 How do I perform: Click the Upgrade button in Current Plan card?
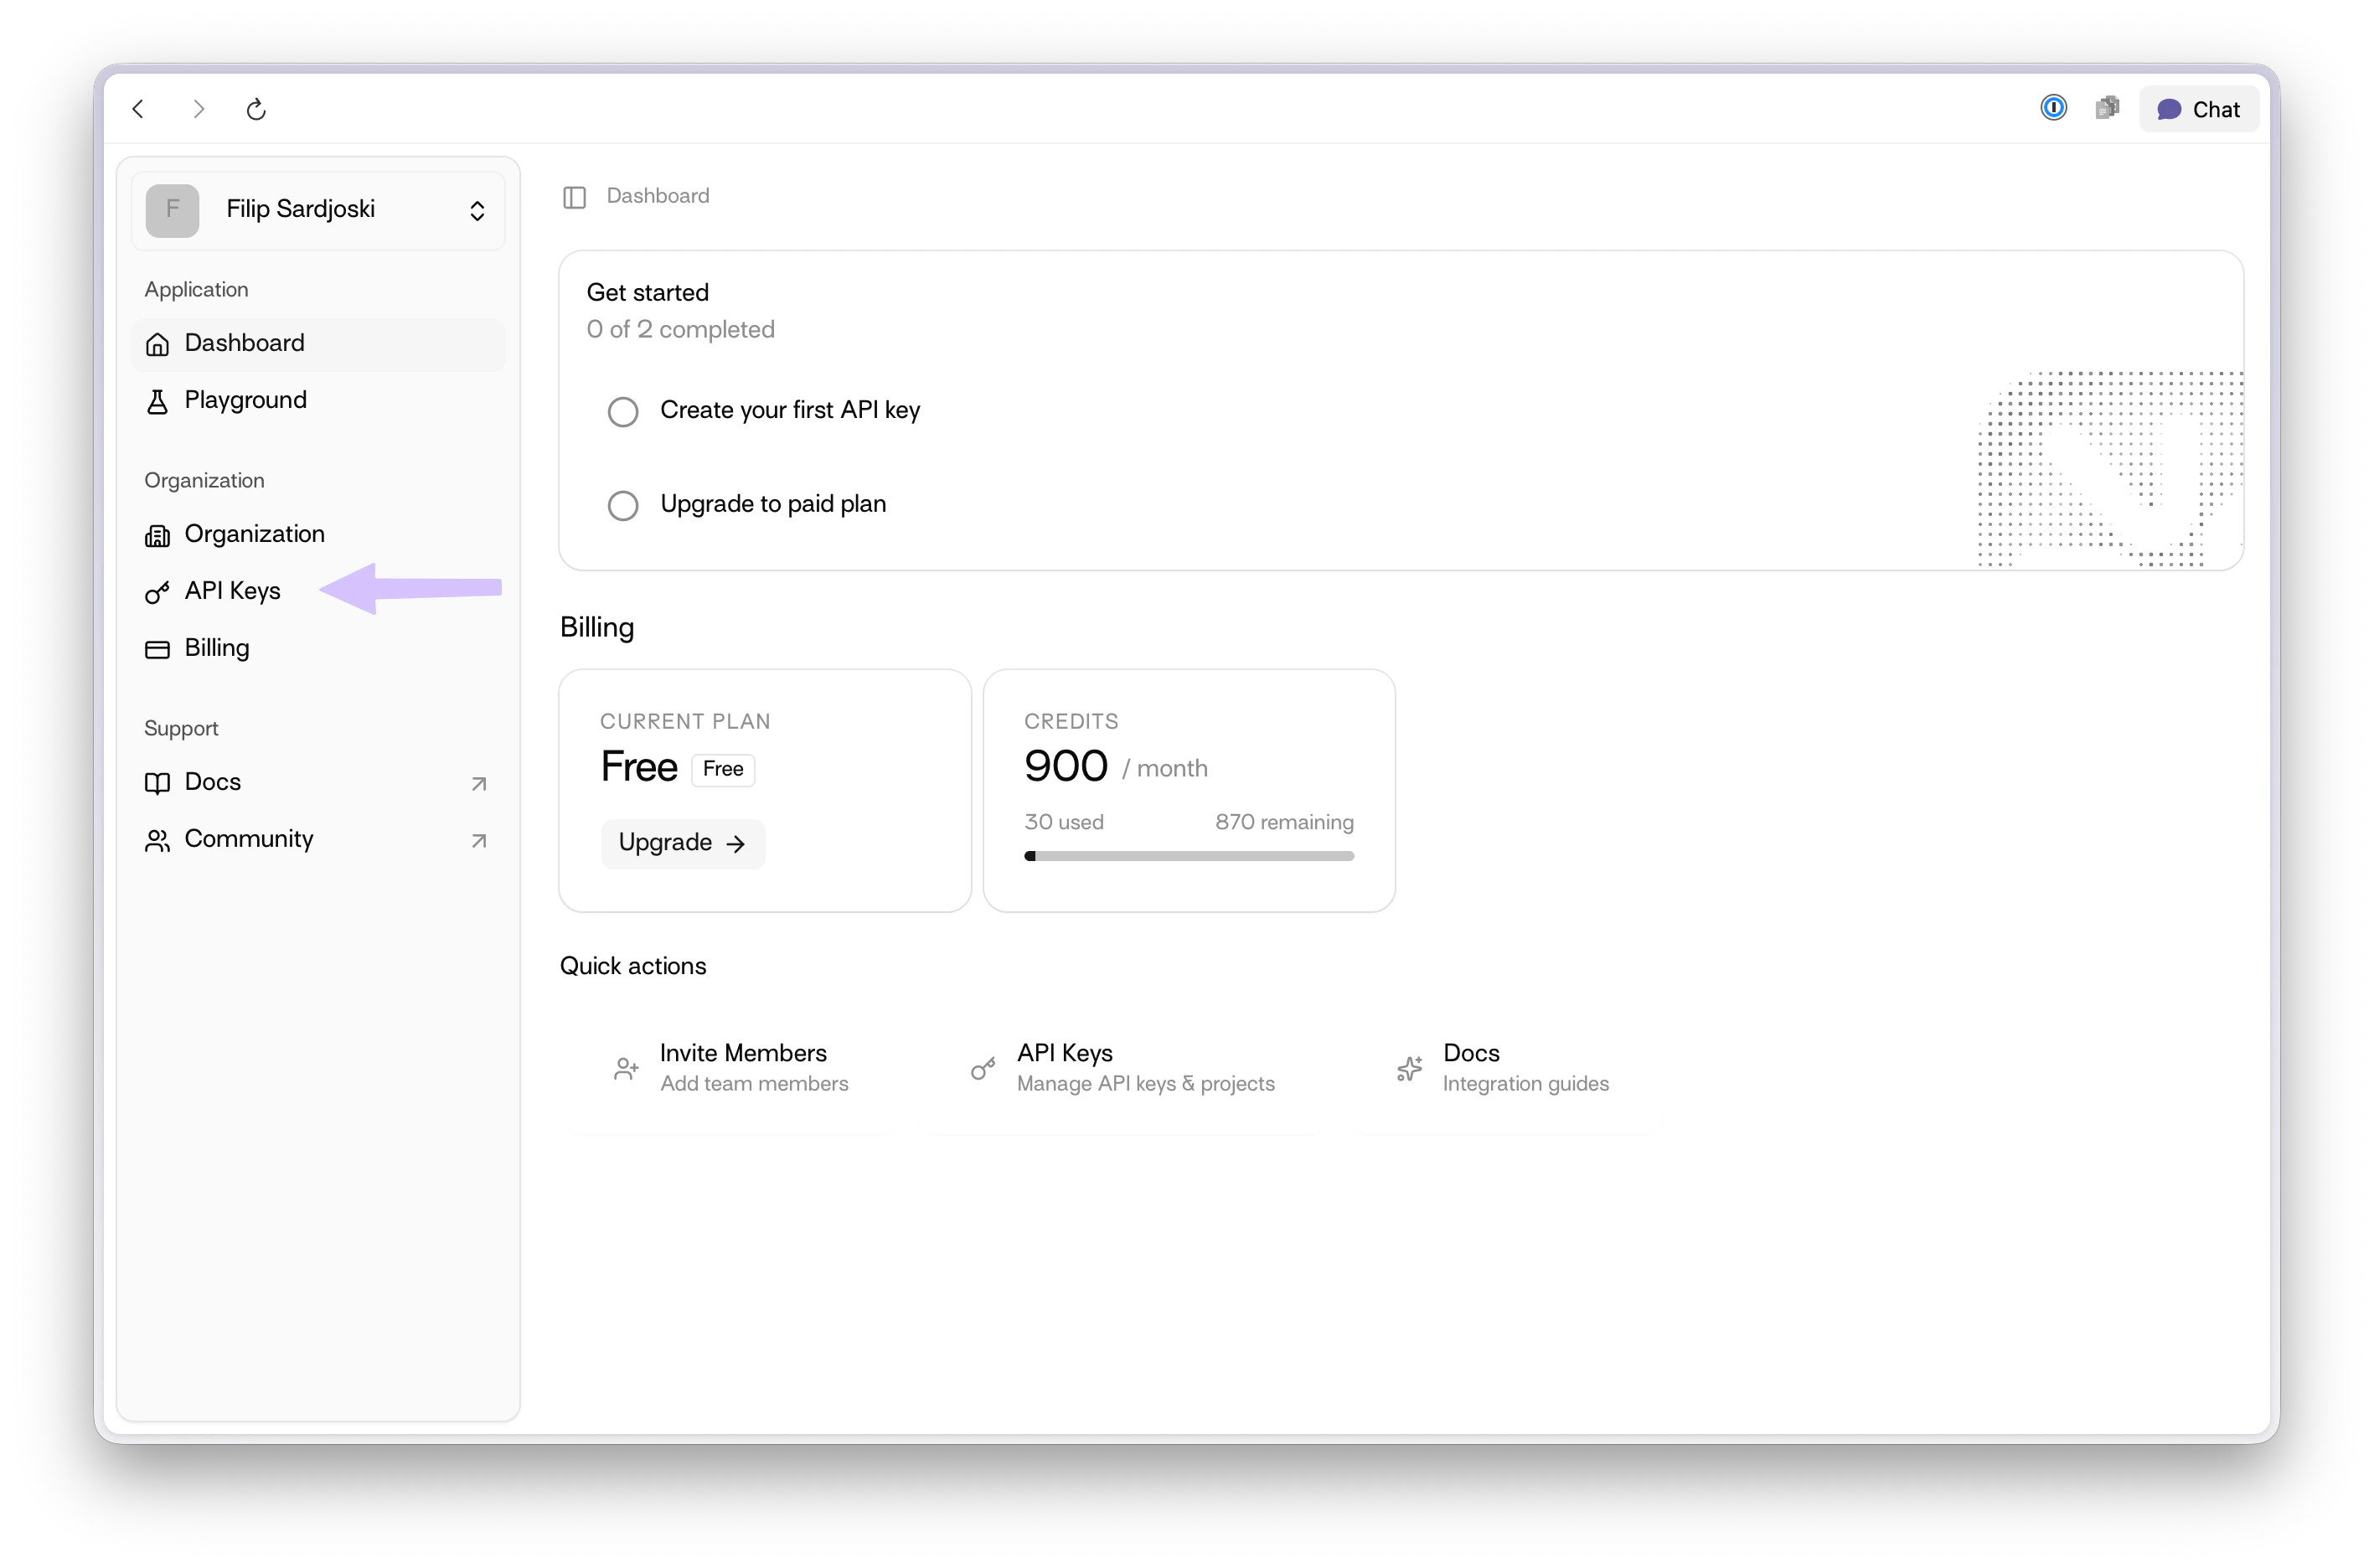pos(682,843)
